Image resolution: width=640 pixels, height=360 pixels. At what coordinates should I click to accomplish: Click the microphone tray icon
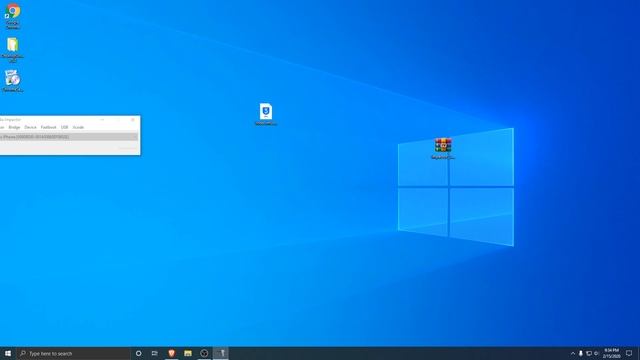(x=581, y=353)
